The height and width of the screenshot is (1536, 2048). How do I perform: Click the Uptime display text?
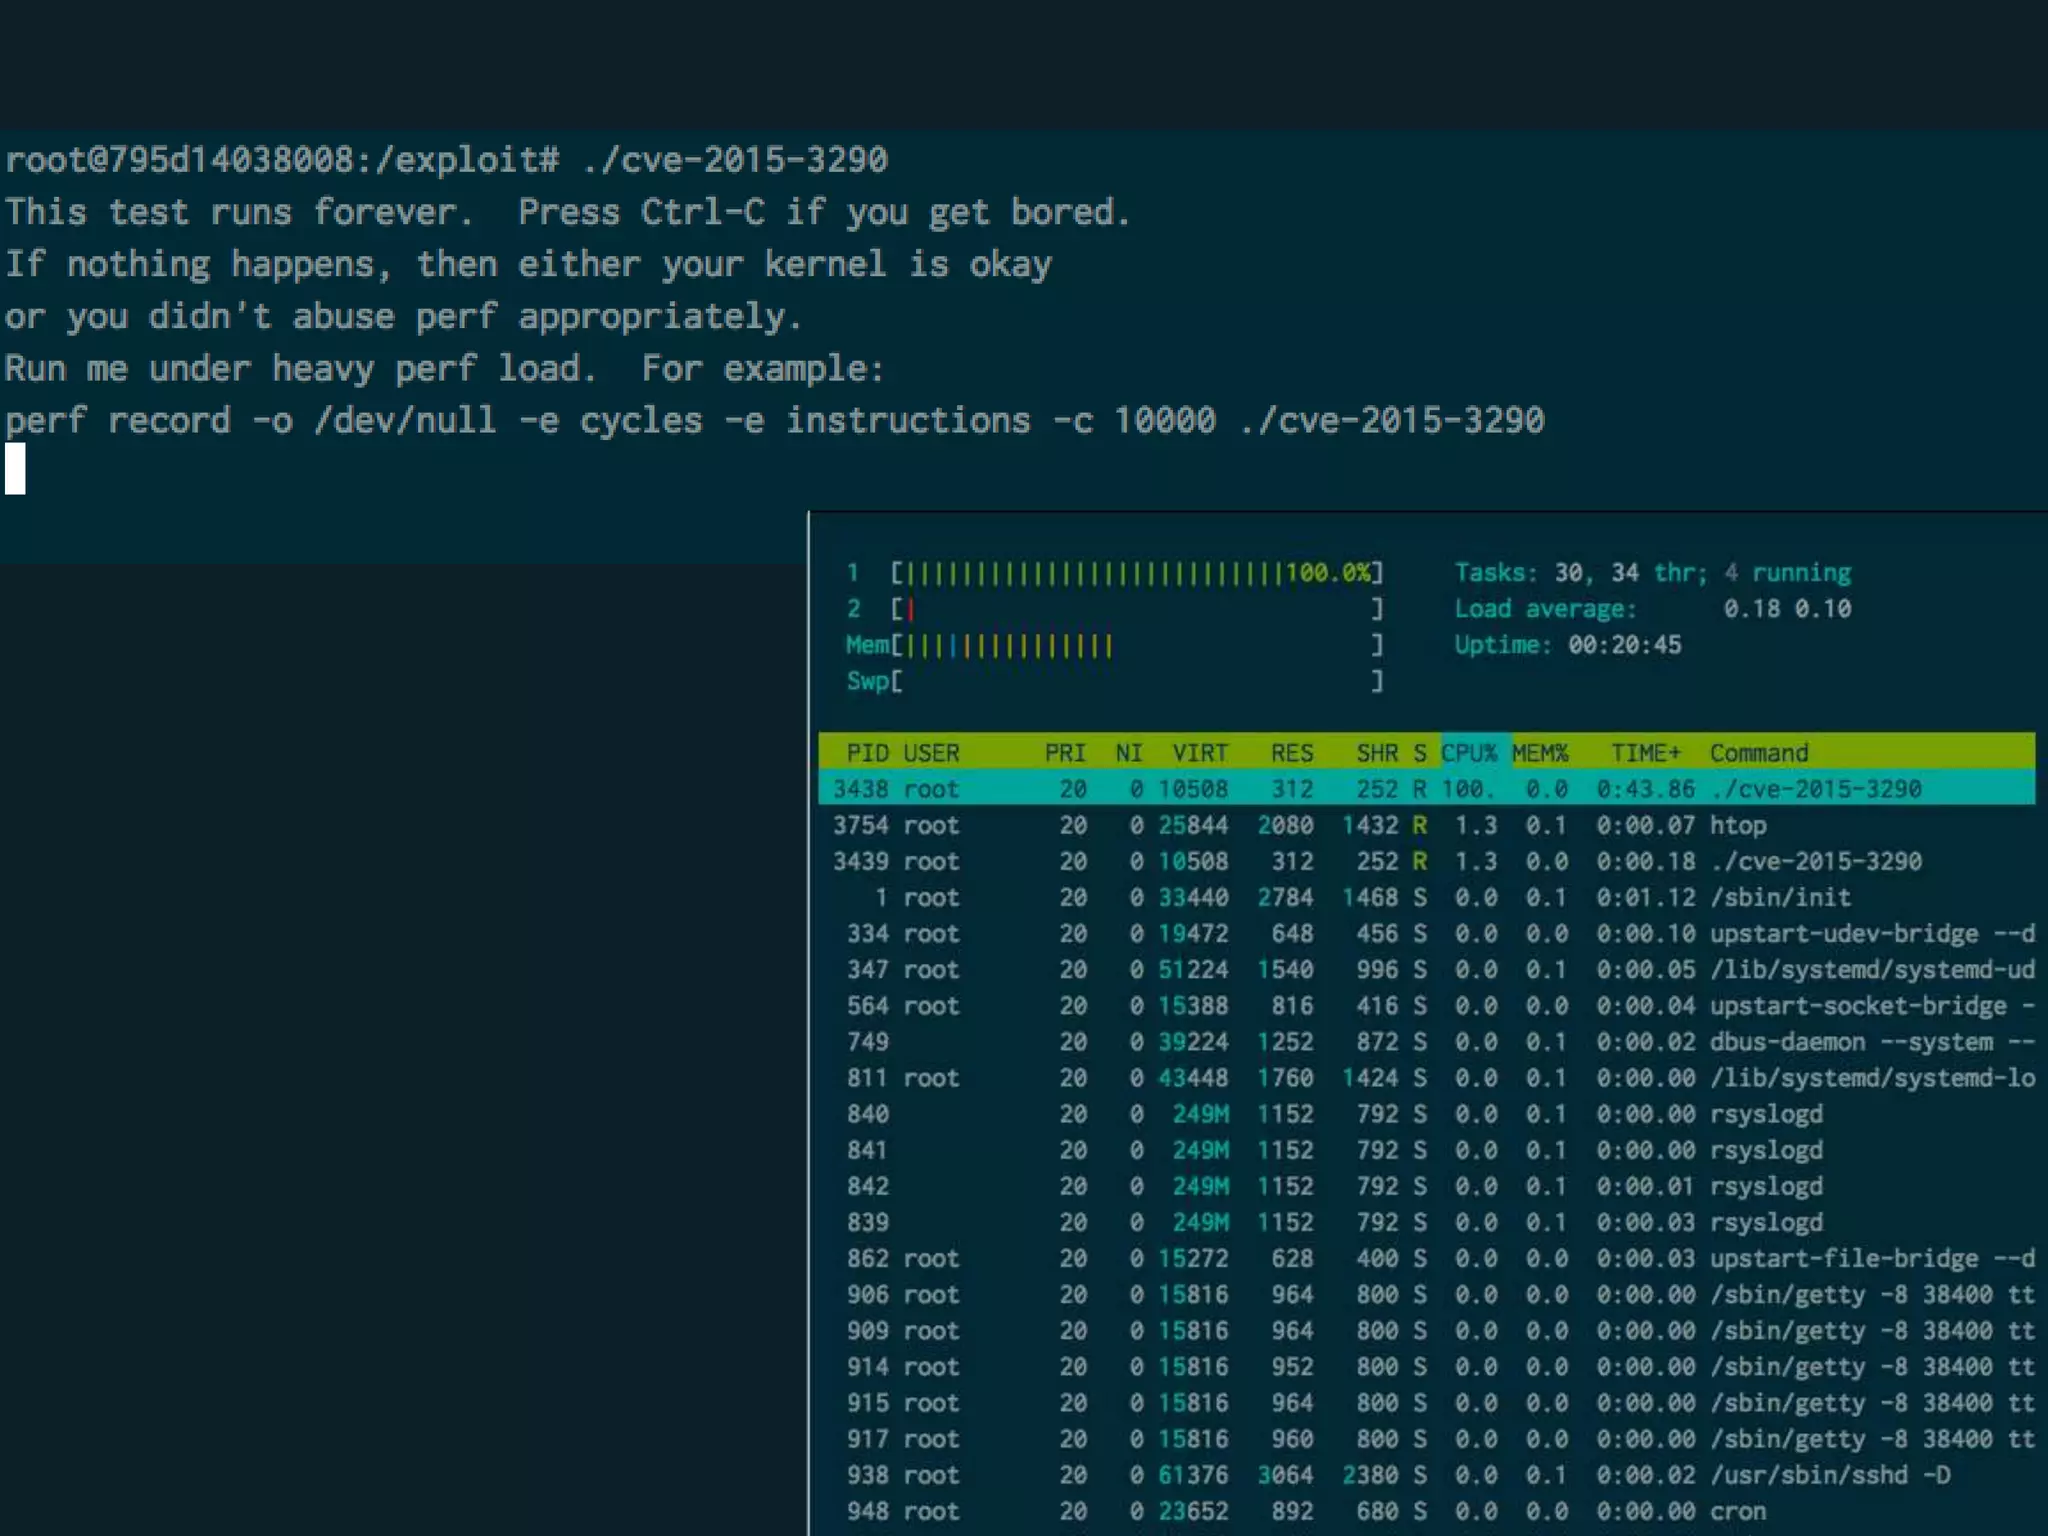[1567, 645]
